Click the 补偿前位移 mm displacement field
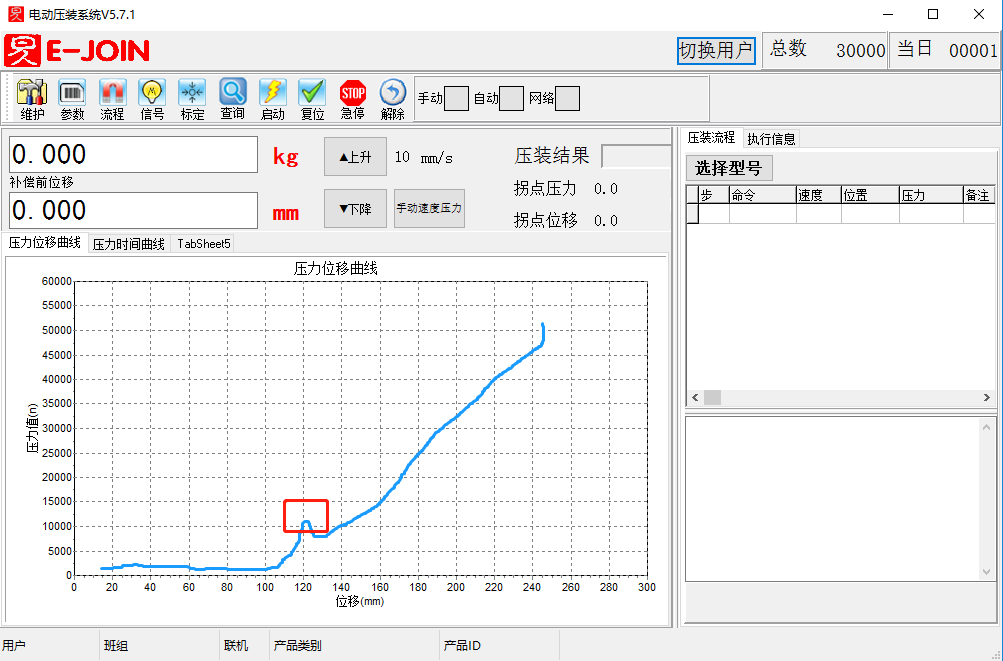The width and height of the screenshot is (1003, 661). pos(133,211)
